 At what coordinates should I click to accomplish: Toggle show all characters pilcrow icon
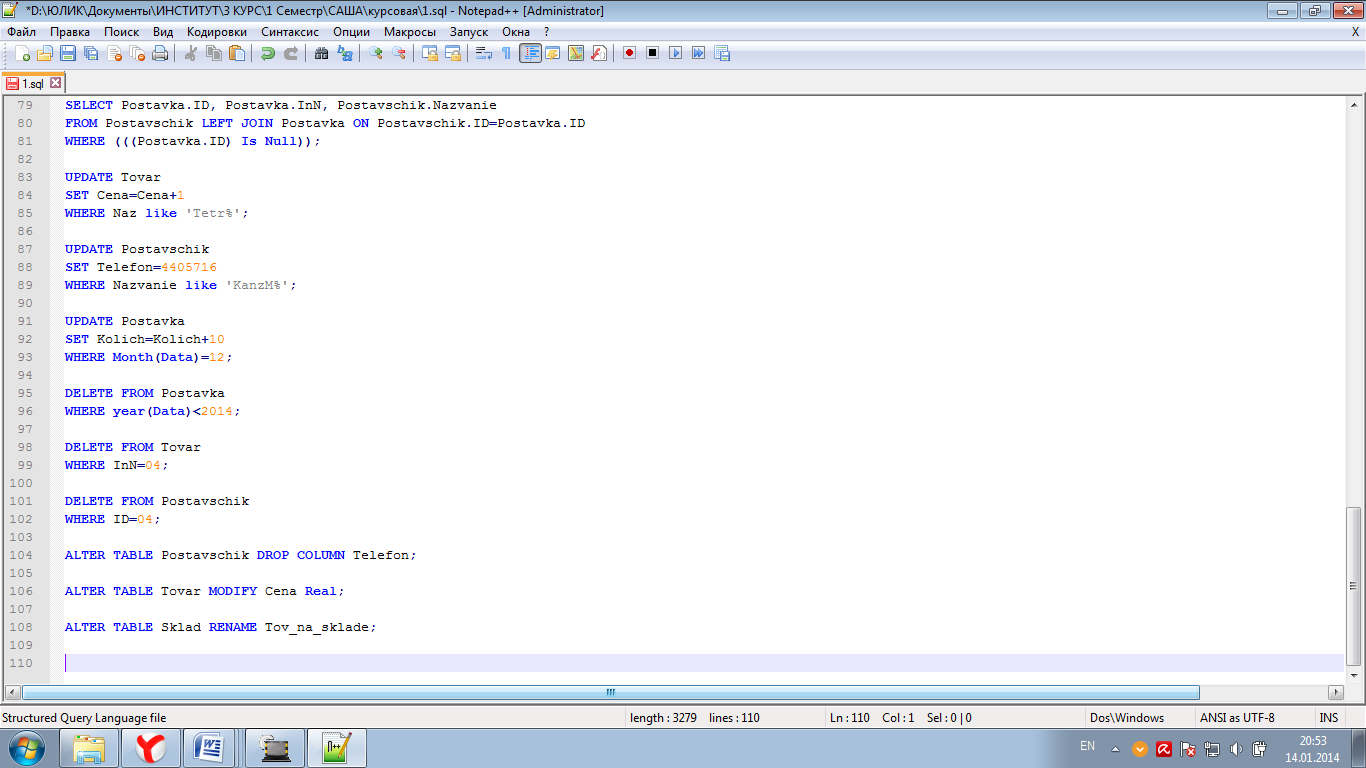pyautogui.click(x=506, y=53)
